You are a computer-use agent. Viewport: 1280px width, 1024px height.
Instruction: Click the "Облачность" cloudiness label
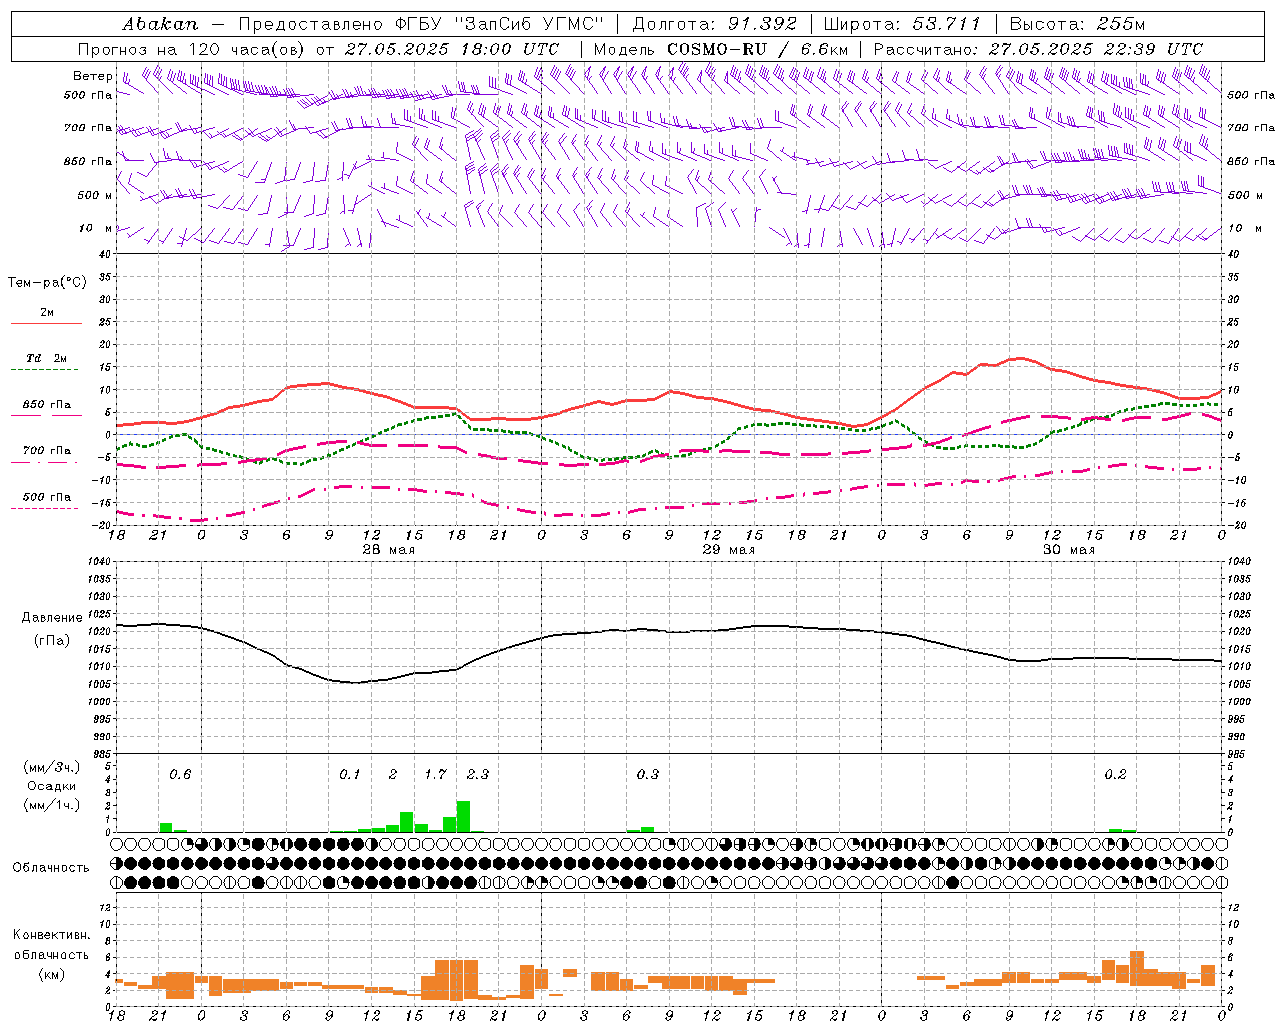coord(51,868)
